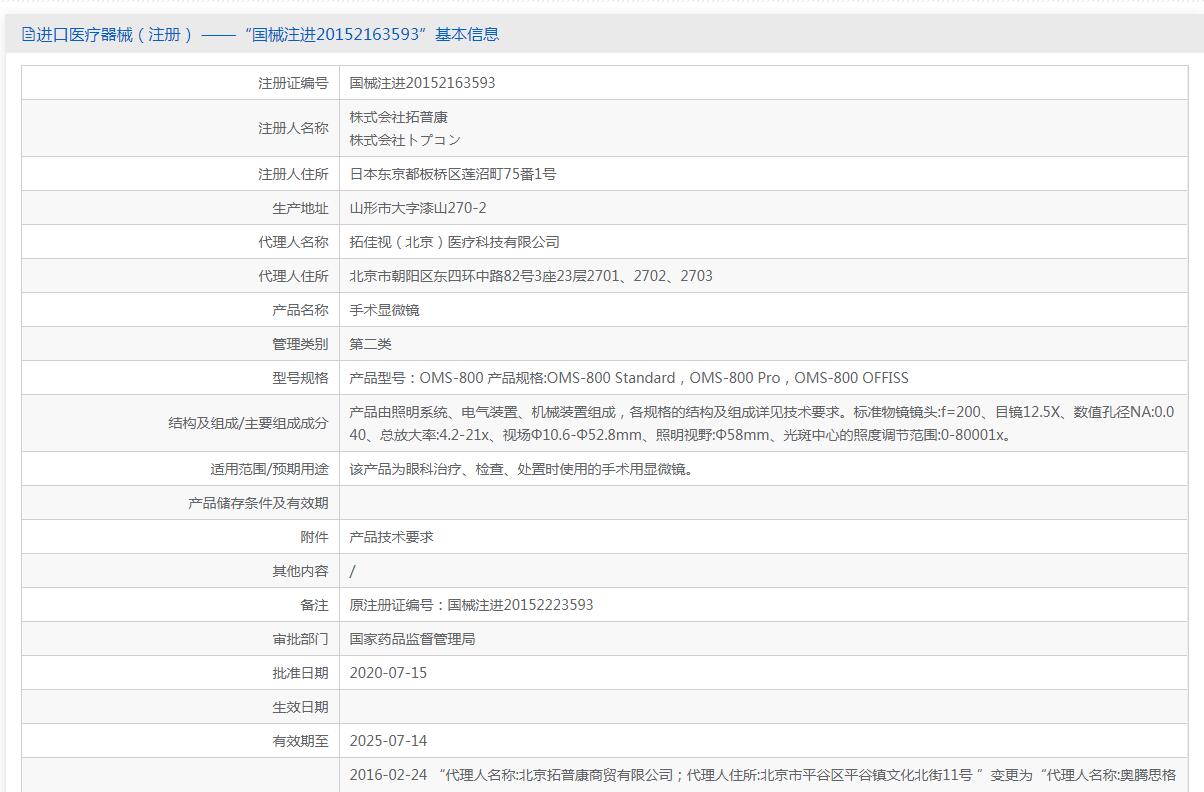Screen dimensions: 1204x792
Task: Click the 注册人名称 label
Action: 293,128
